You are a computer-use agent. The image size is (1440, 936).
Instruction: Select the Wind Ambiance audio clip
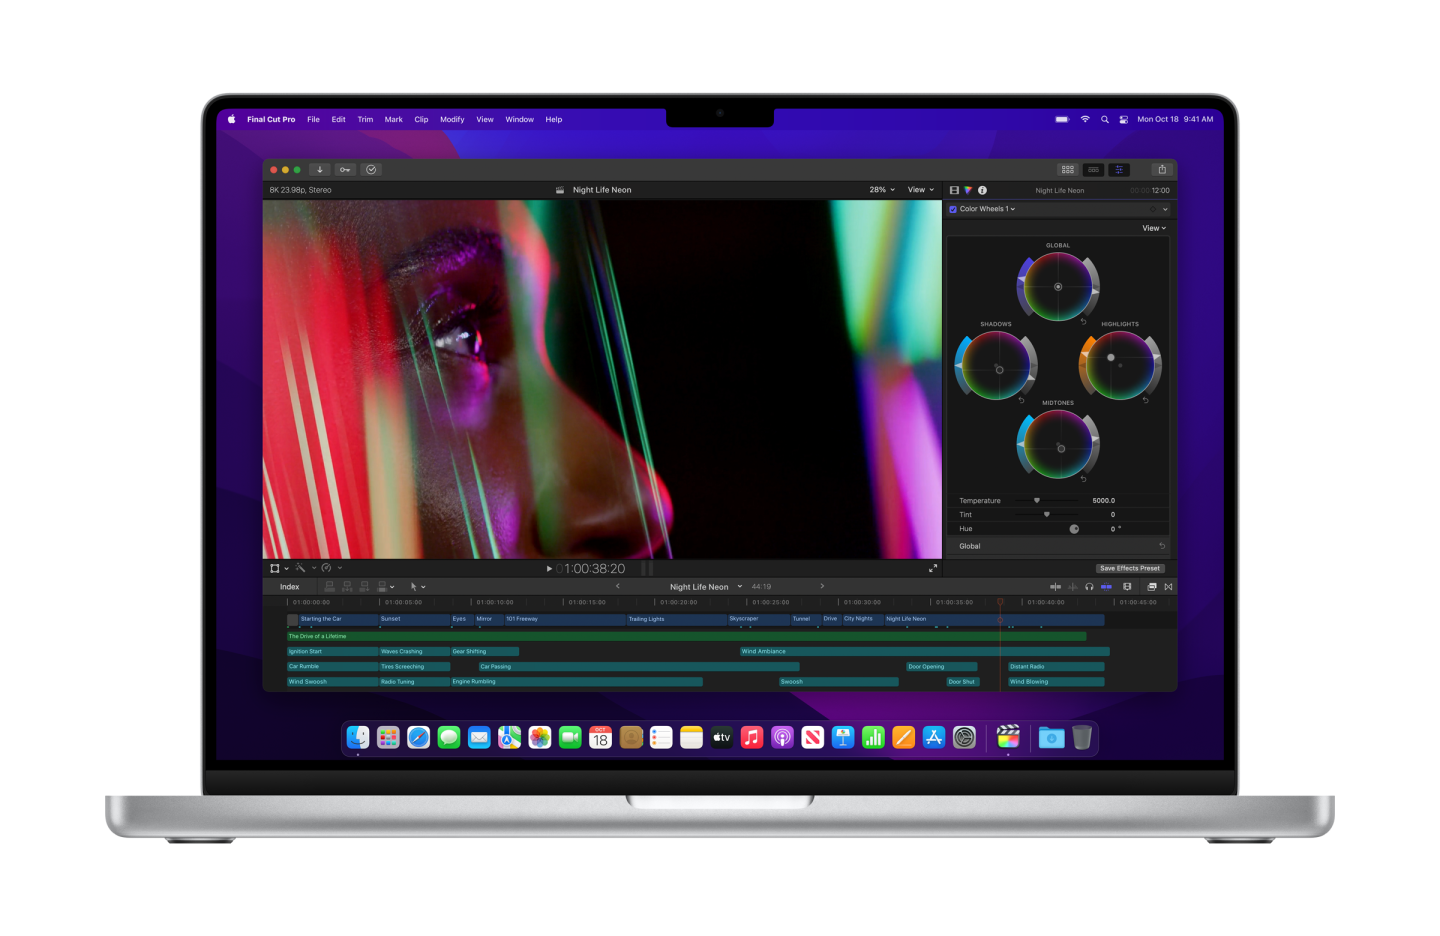(850, 651)
